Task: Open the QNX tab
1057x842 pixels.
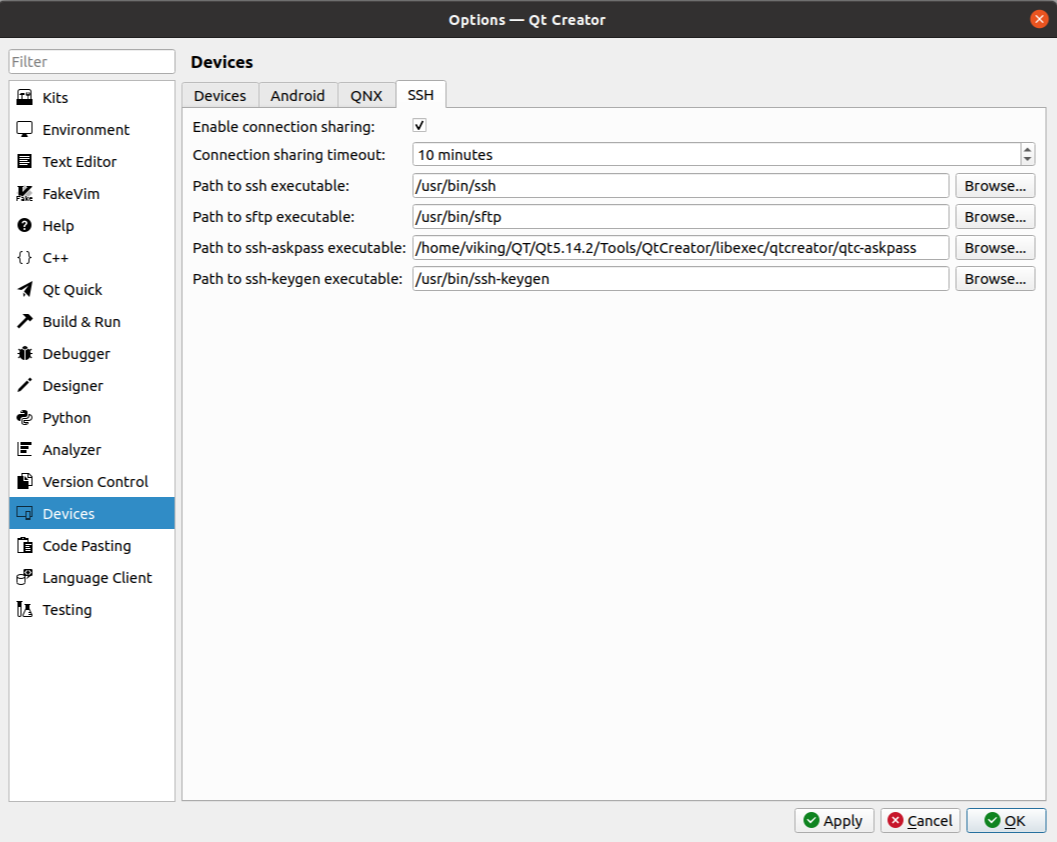Action: [x=366, y=96]
